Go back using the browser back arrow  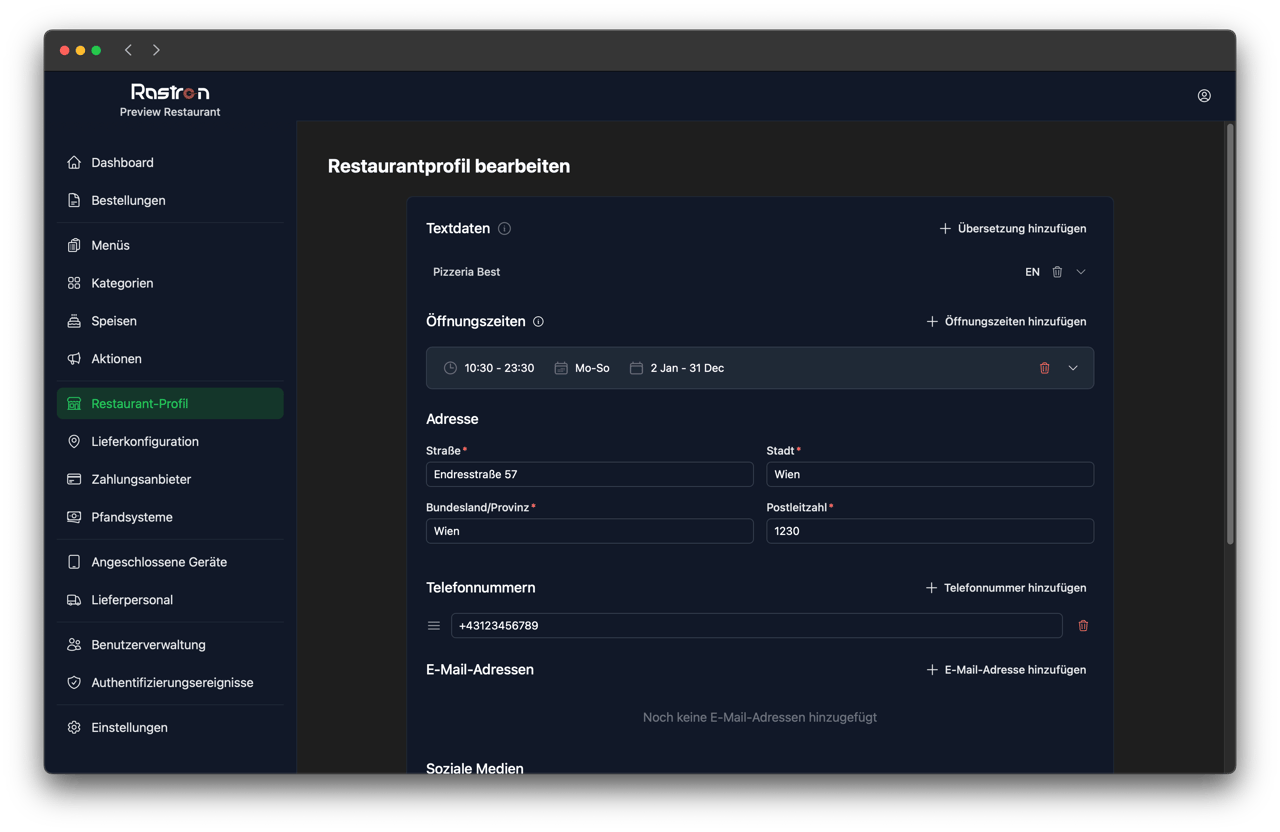pyautogui.click(x=128, y=50)
